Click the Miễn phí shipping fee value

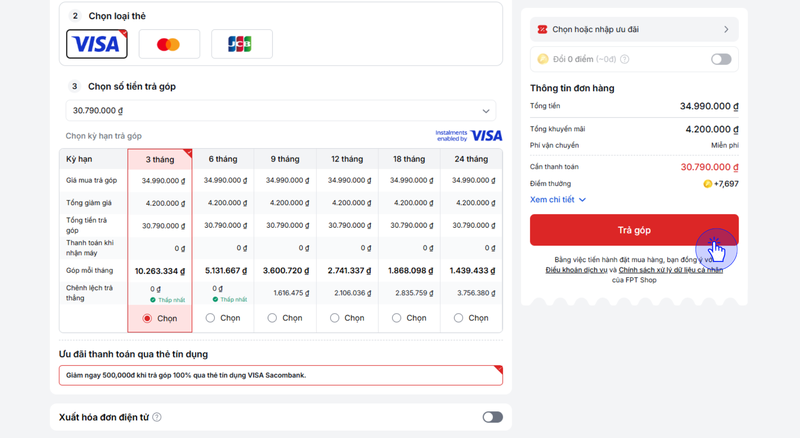pos(725,145)
